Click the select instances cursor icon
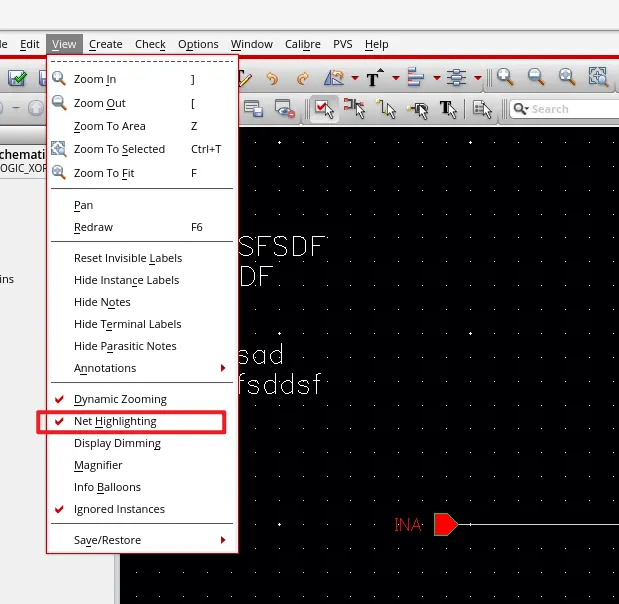Image resolution: width=619 pixels, height=604 pixels. [355, 109]
